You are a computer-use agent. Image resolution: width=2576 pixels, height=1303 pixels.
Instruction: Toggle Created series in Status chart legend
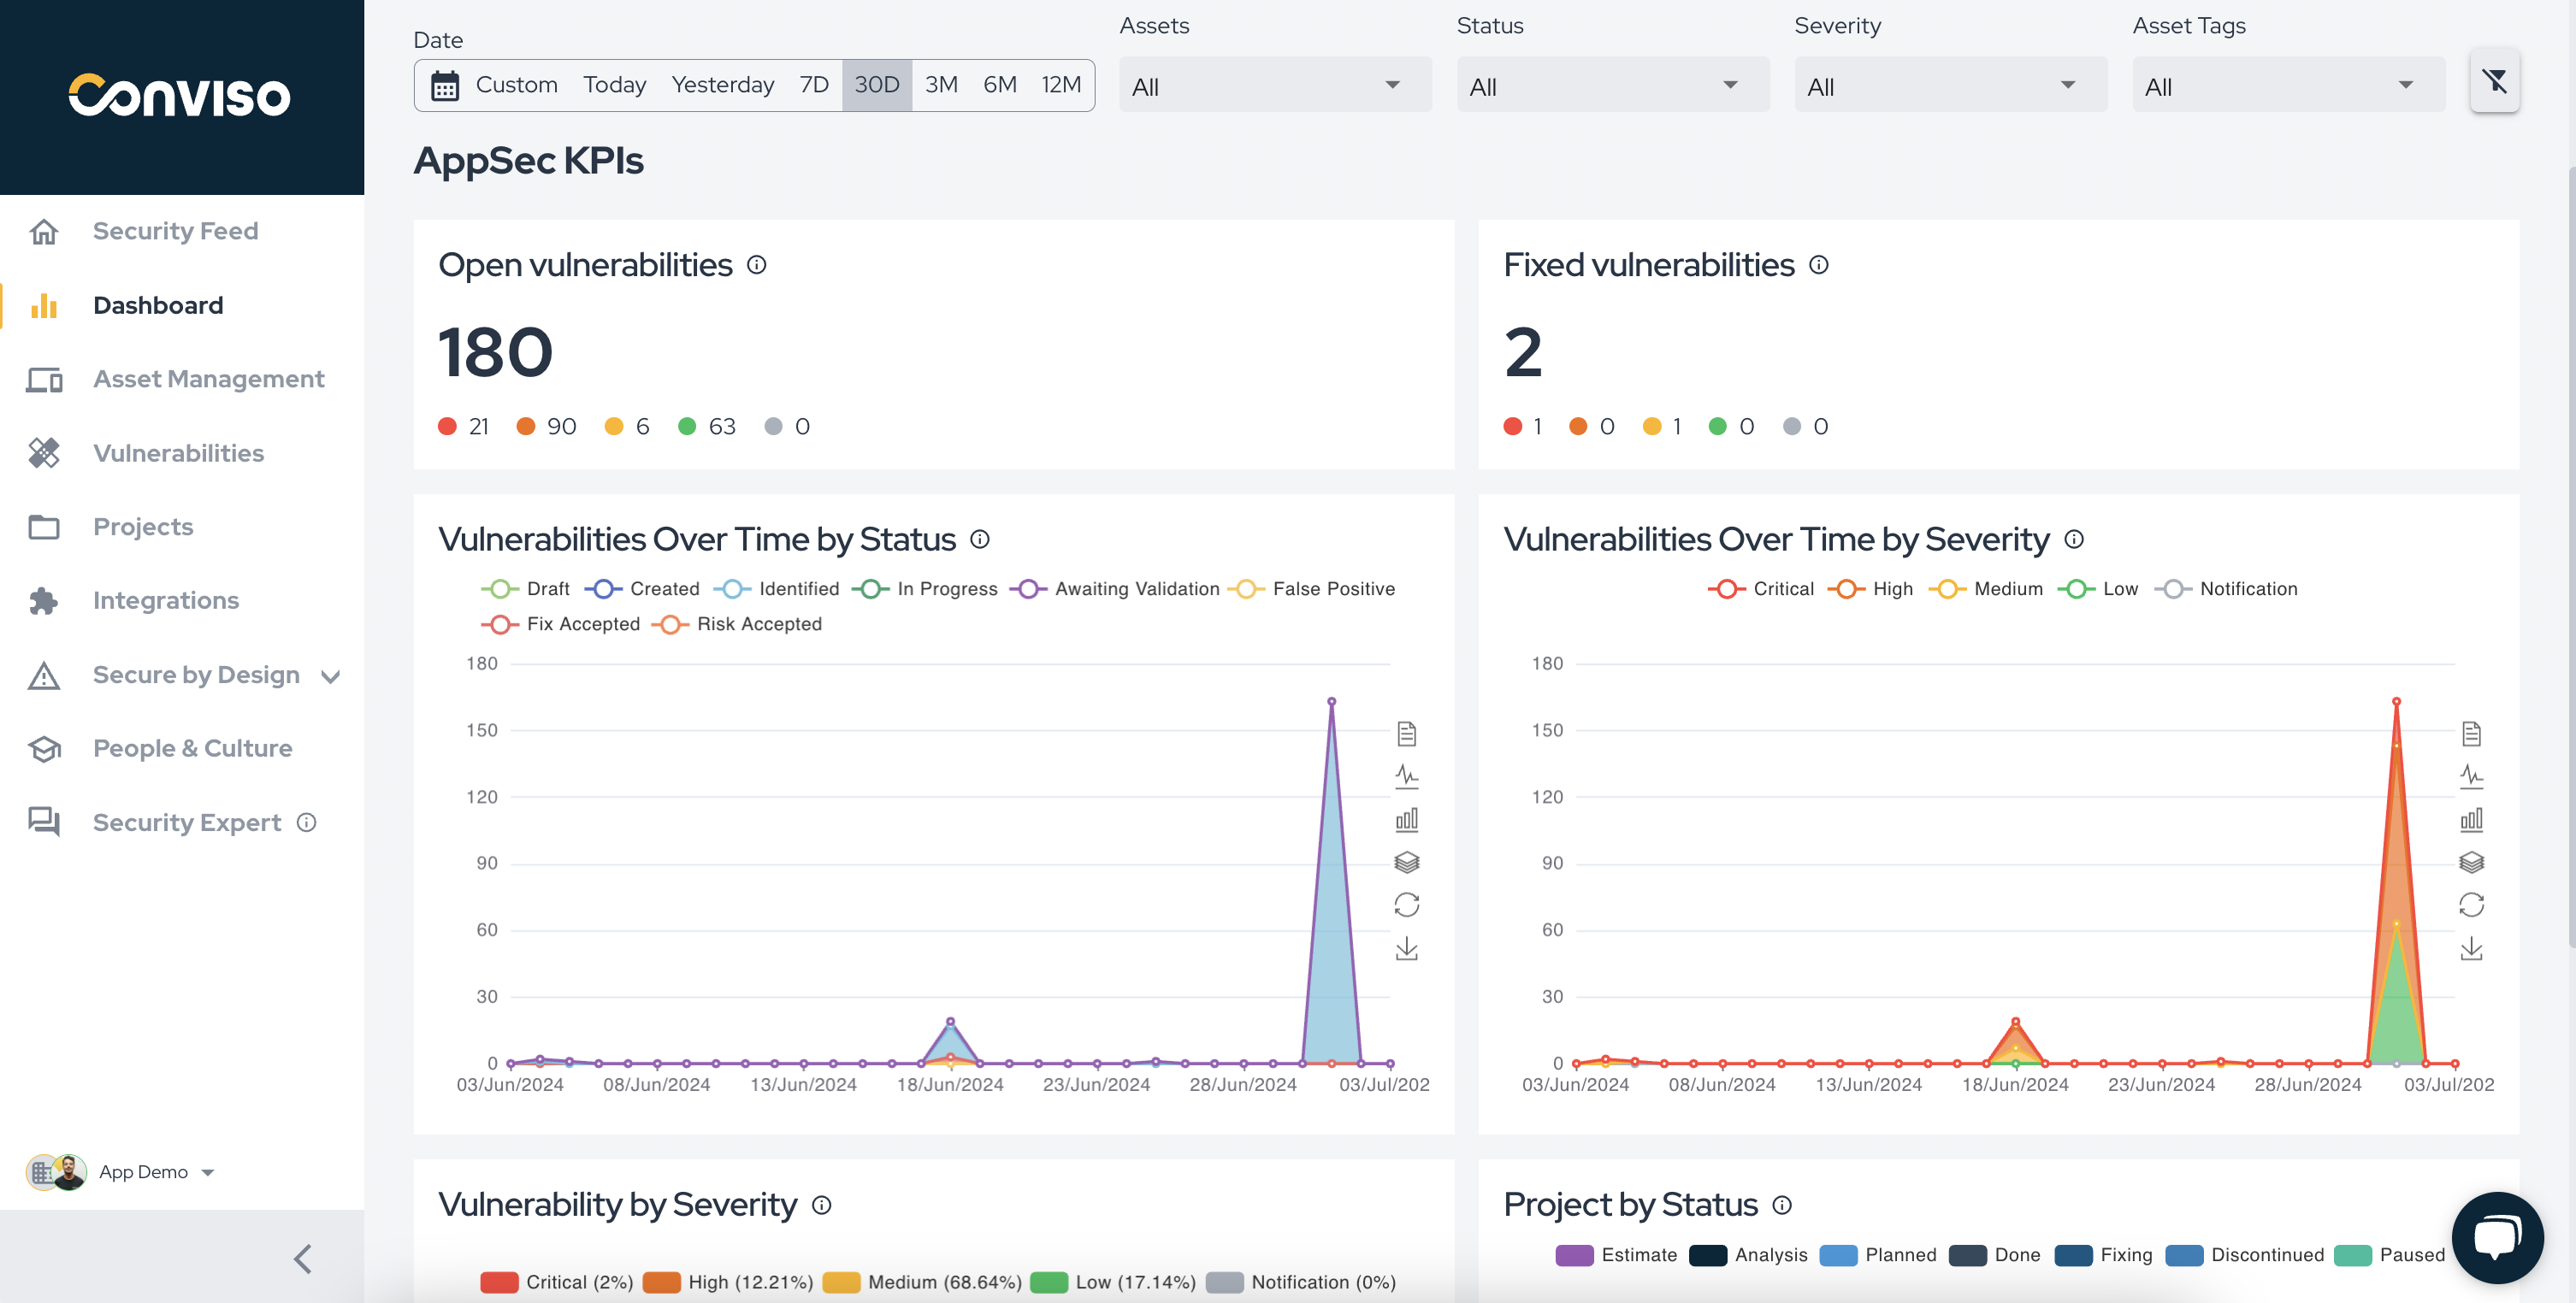tap(642, 589)
